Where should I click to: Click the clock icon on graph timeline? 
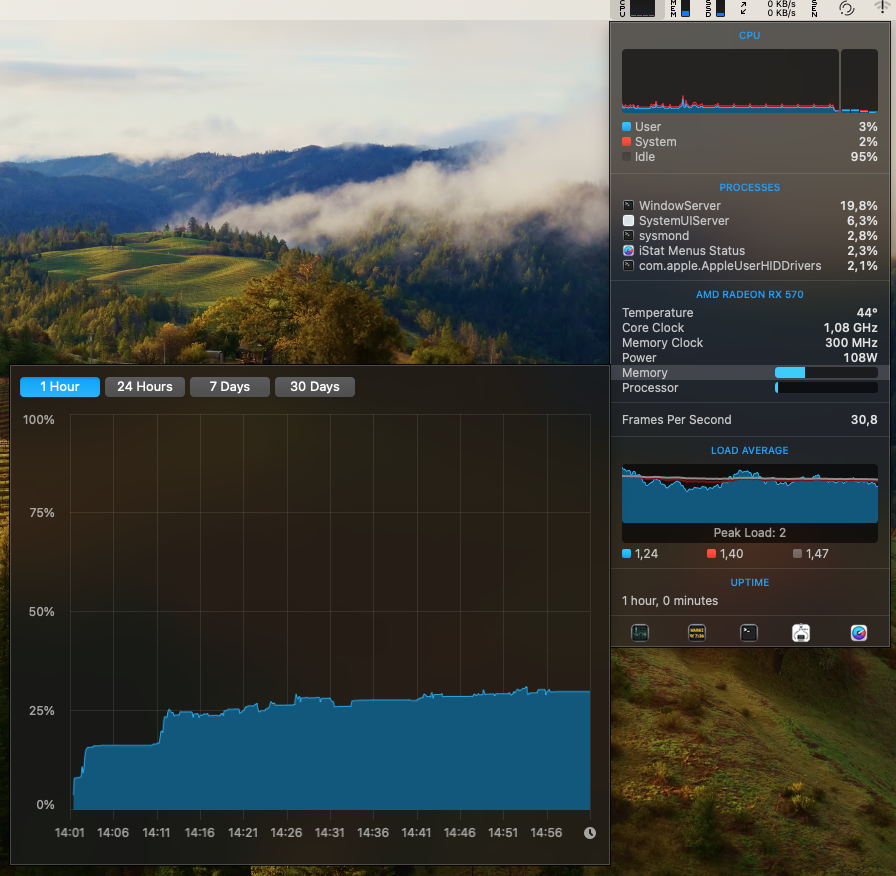tap(590, 833)
